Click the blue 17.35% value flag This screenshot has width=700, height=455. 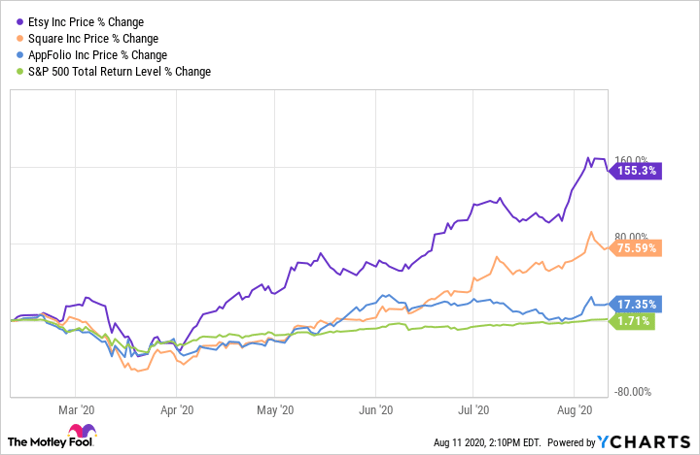coord(635,304)
